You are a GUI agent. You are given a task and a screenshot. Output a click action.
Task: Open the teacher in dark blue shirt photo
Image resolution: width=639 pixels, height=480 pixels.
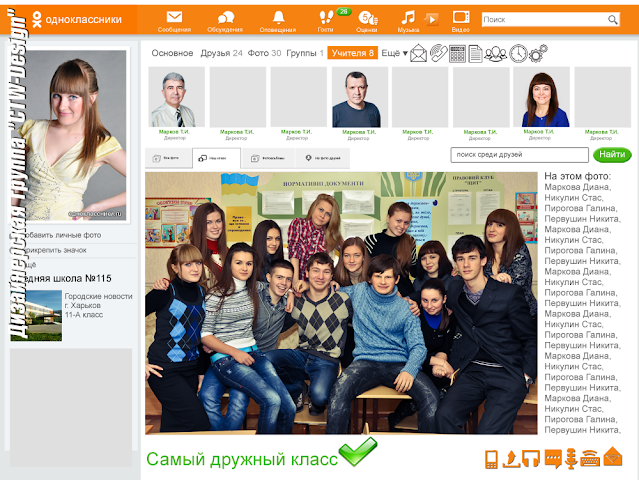pyautogui.click(x=358, y=97)
